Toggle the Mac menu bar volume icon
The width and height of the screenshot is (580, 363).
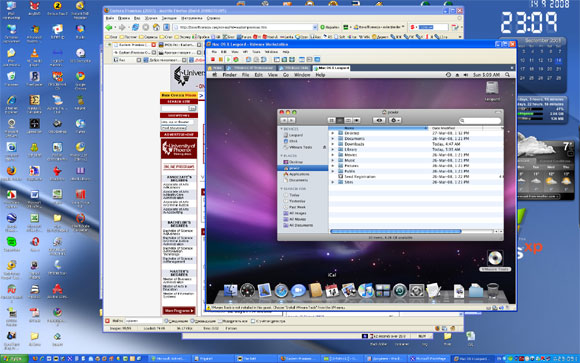pyautogui.click(x=465, y=75)
